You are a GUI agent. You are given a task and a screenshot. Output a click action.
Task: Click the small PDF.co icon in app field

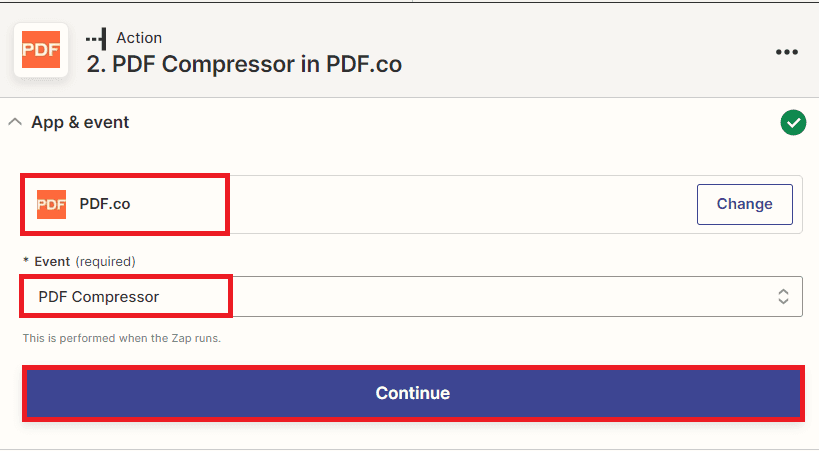click(51, 204)
